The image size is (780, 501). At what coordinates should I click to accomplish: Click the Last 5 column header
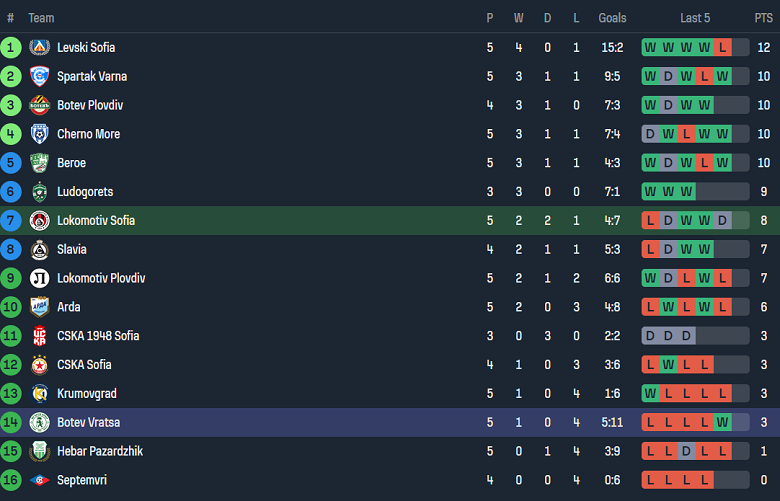695,18
